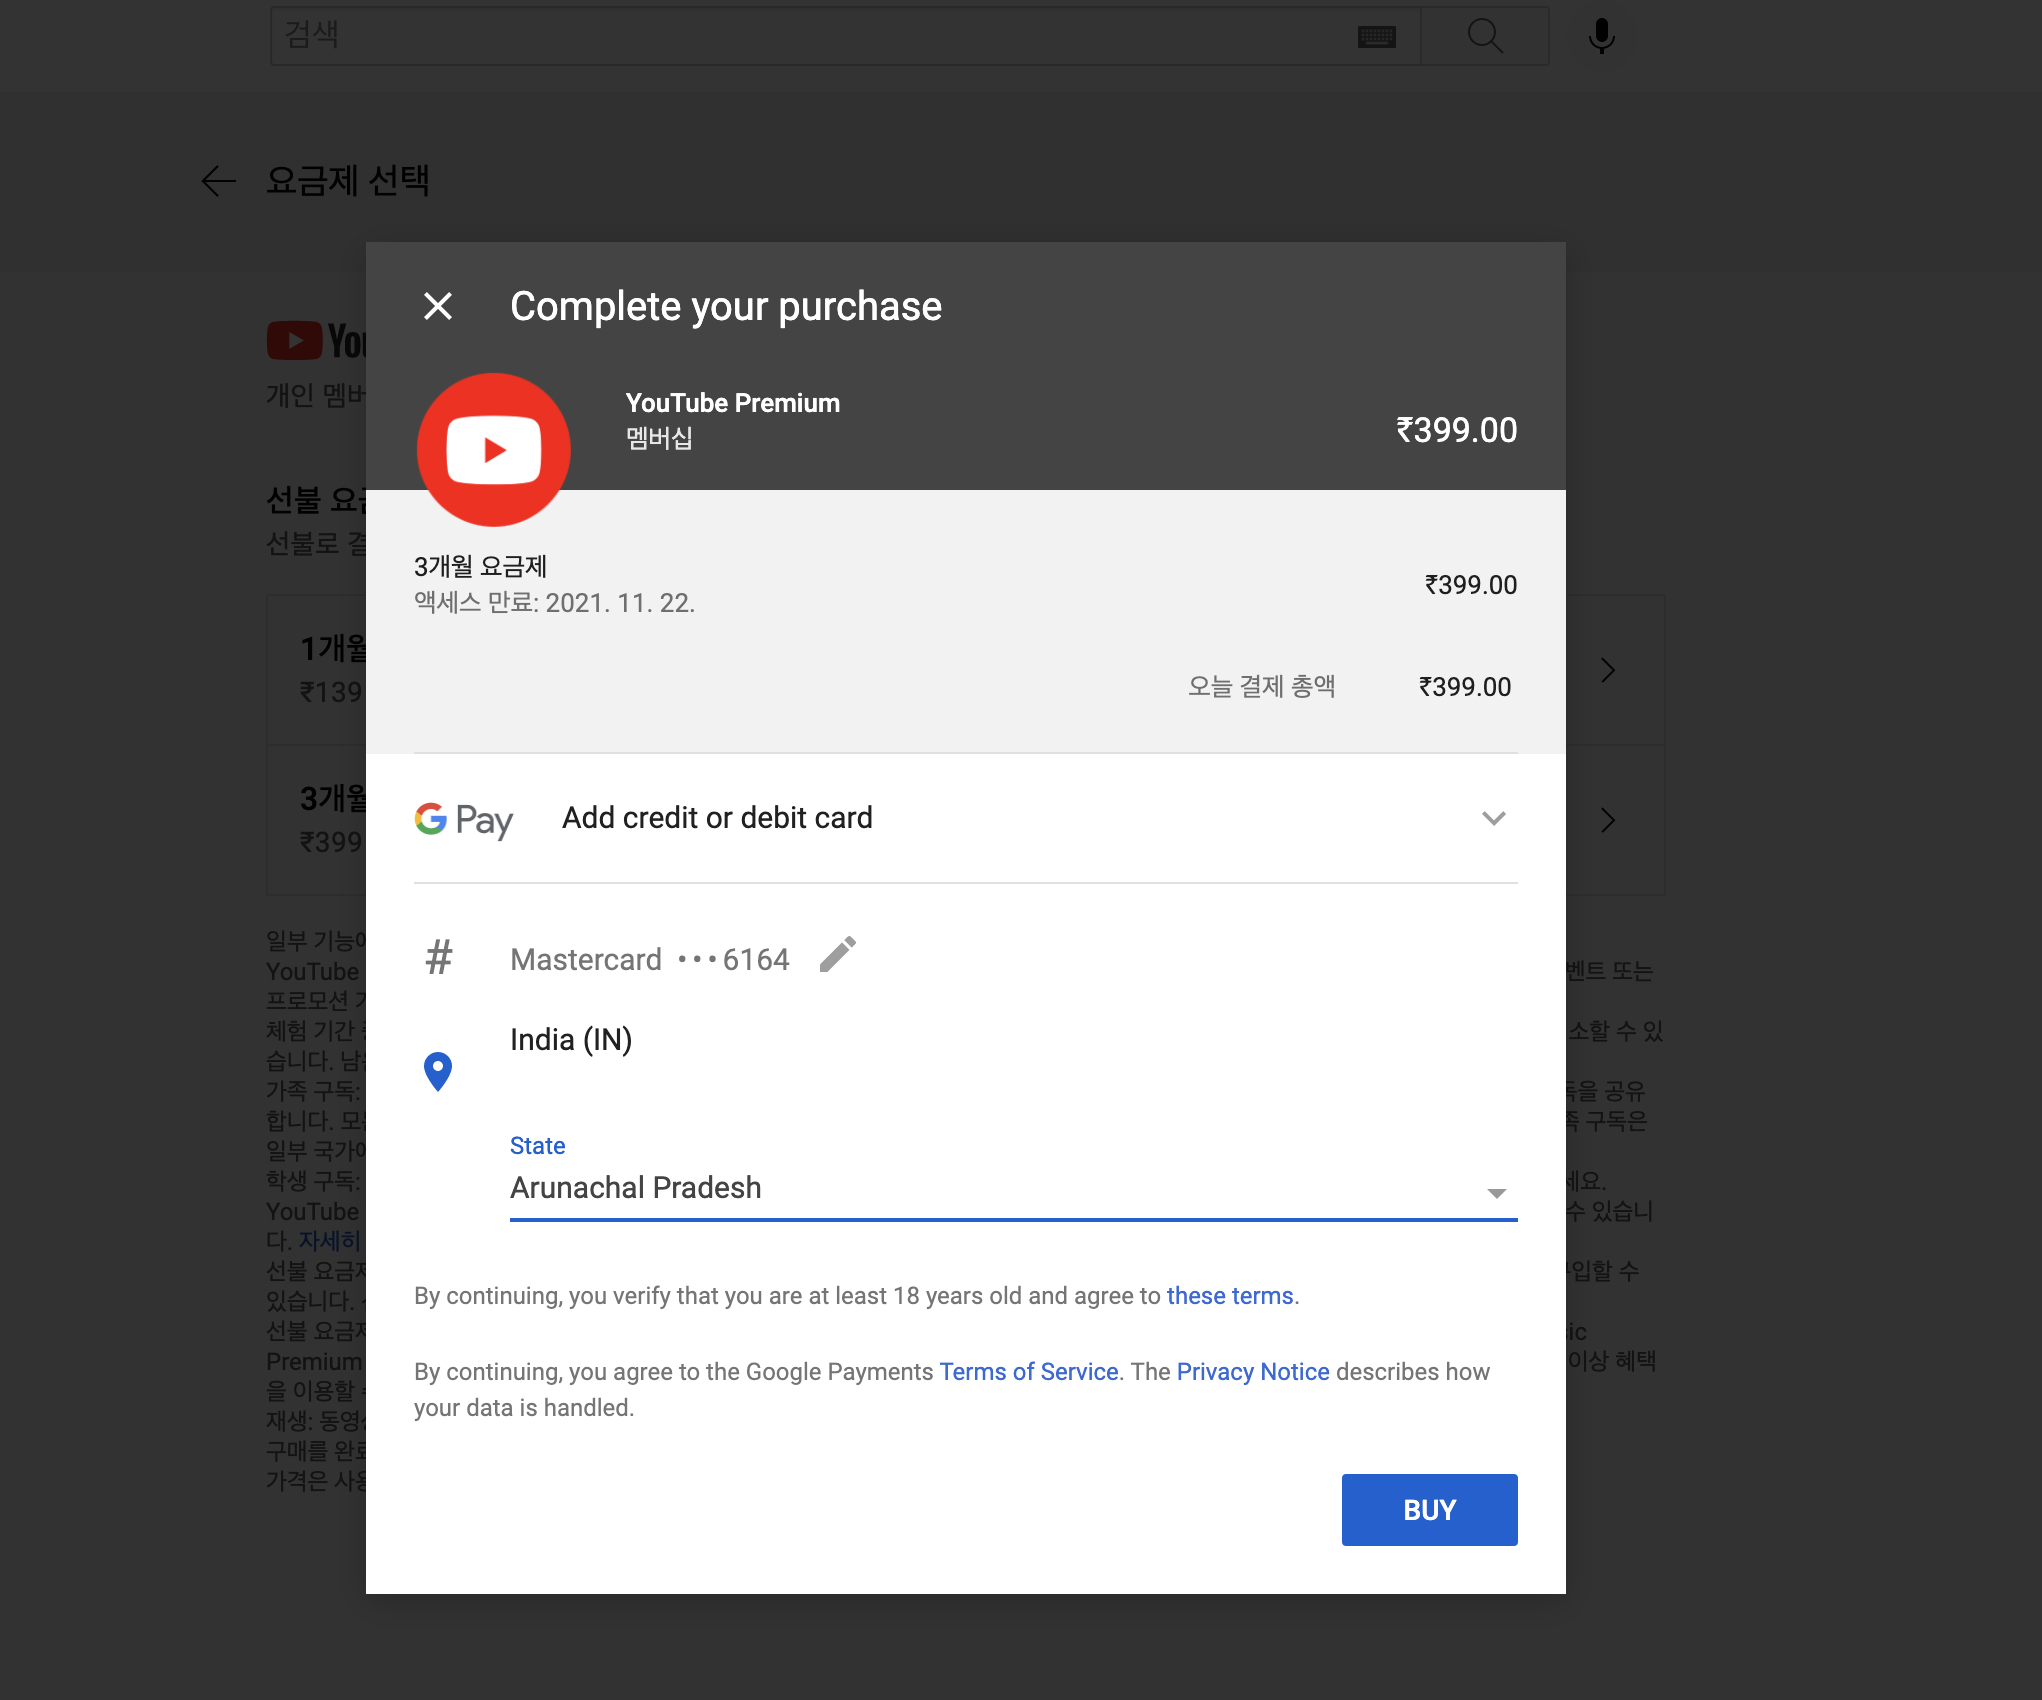Open the Google Payments Terms of Service
This screenshot has width=2042, height=1700.
pyautogui.click(x=1029, y=1372)
